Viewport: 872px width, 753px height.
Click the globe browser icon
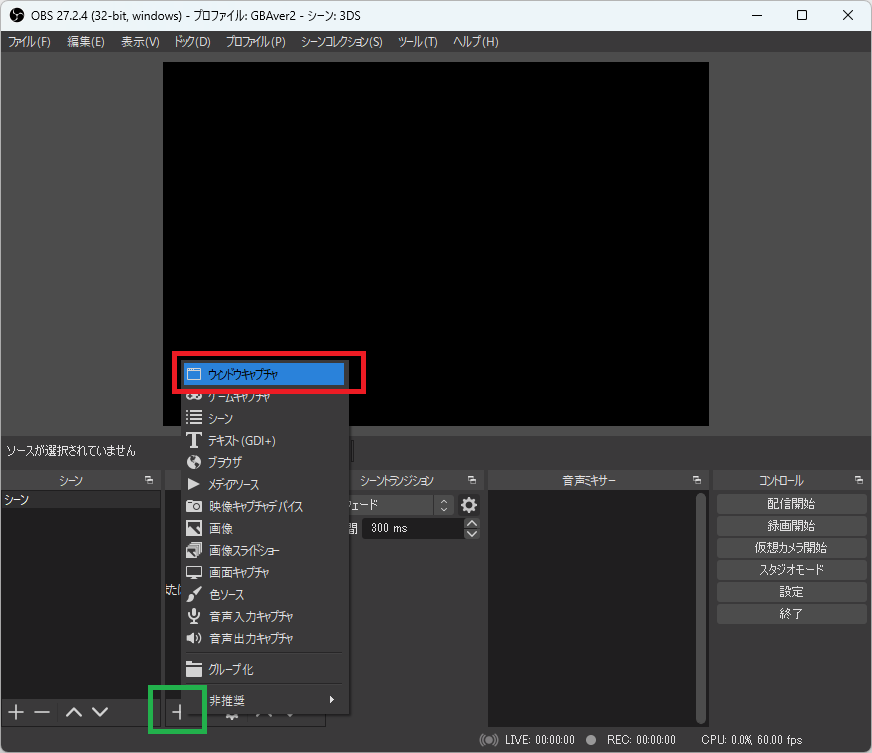point(194,462)
